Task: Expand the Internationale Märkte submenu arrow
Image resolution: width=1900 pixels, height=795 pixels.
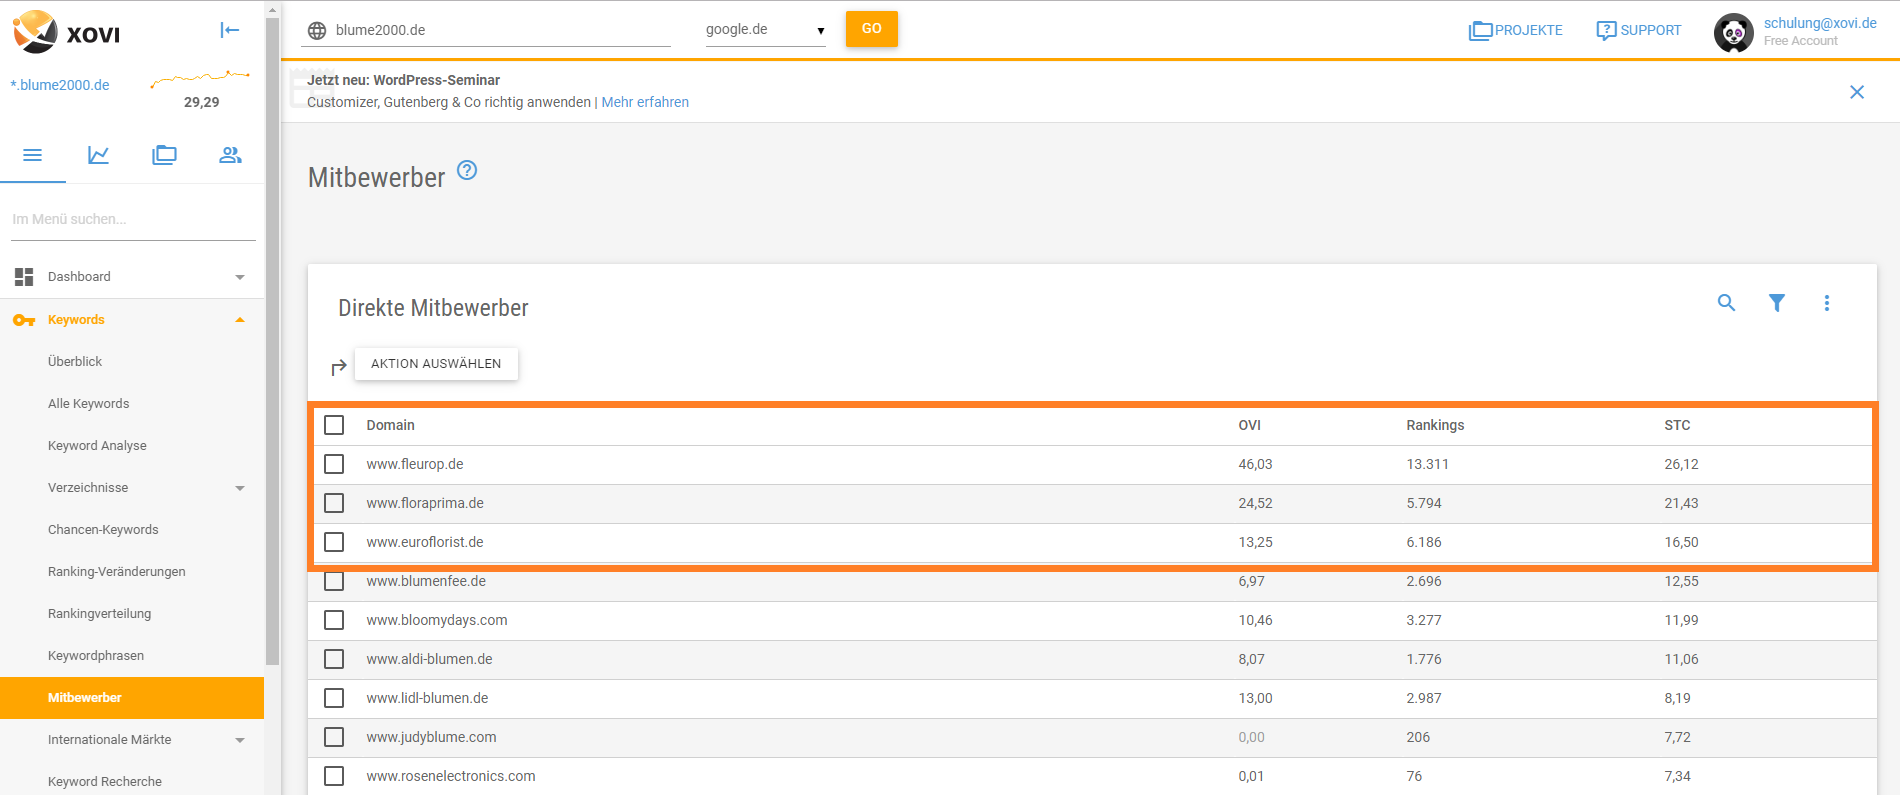Action: point(240,740)
